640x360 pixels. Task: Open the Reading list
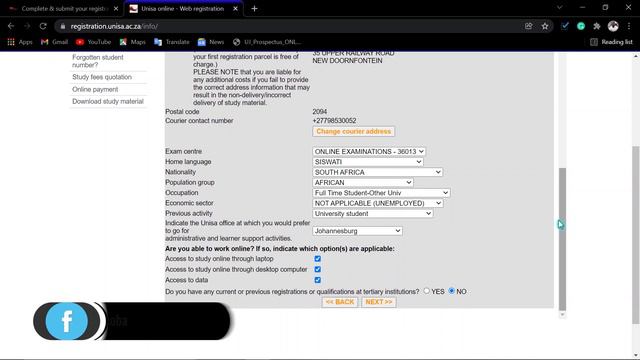611,42
